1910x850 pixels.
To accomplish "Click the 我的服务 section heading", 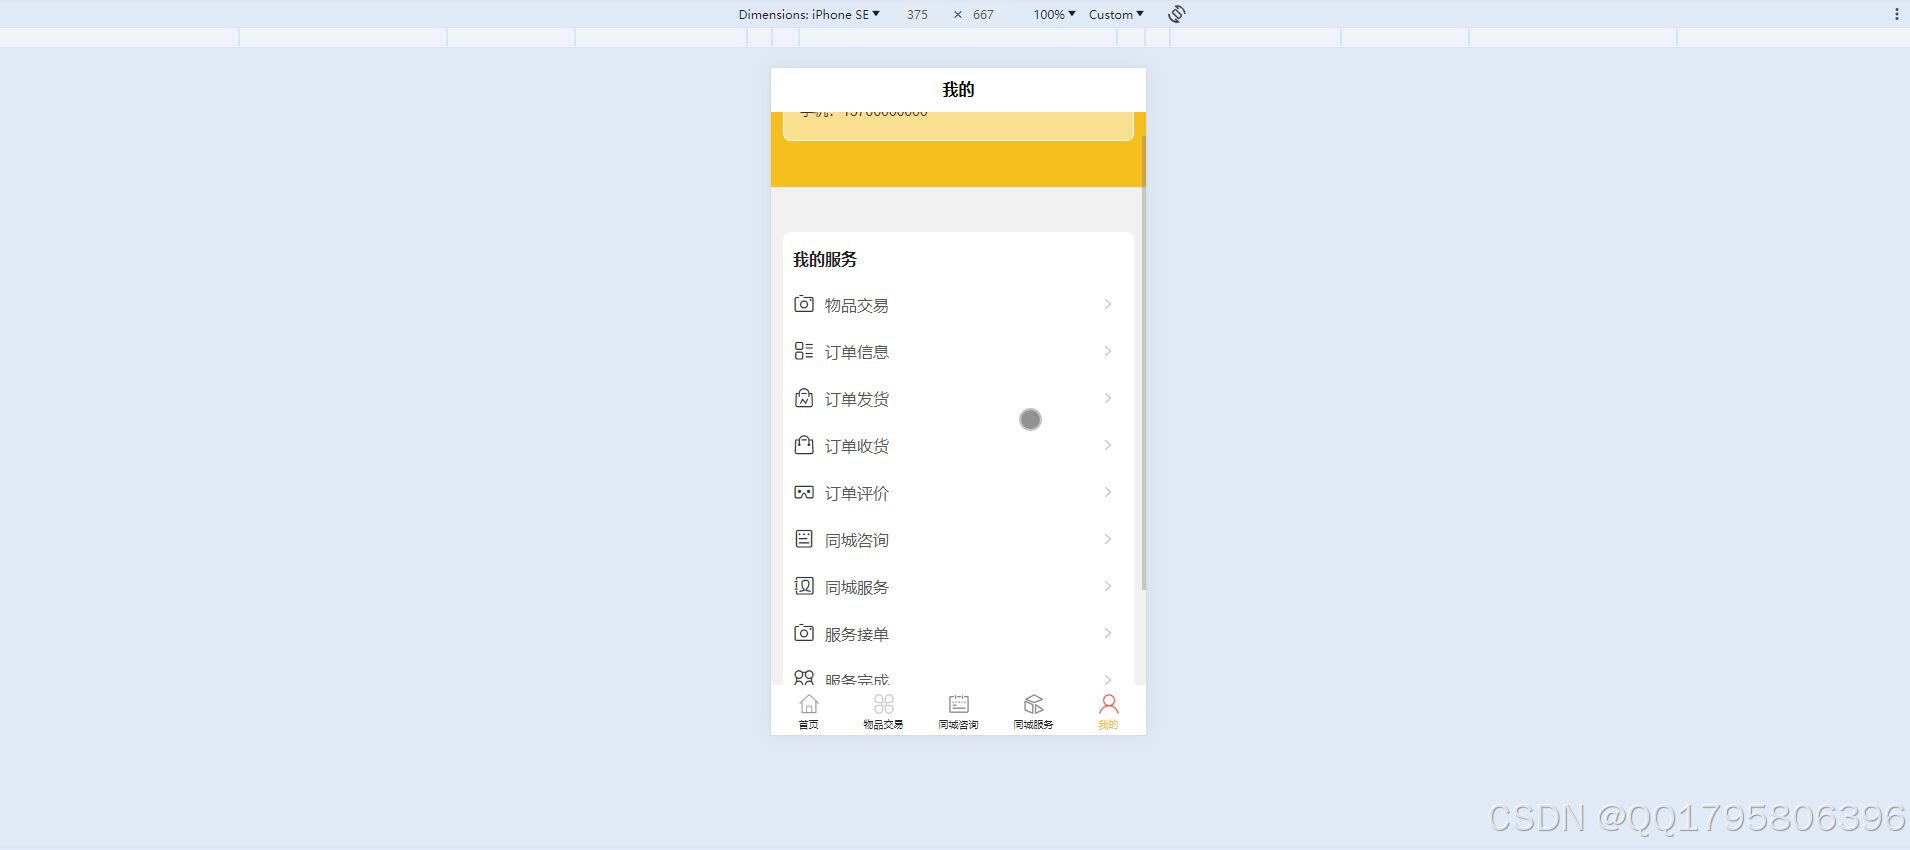I will coord(825,259).
